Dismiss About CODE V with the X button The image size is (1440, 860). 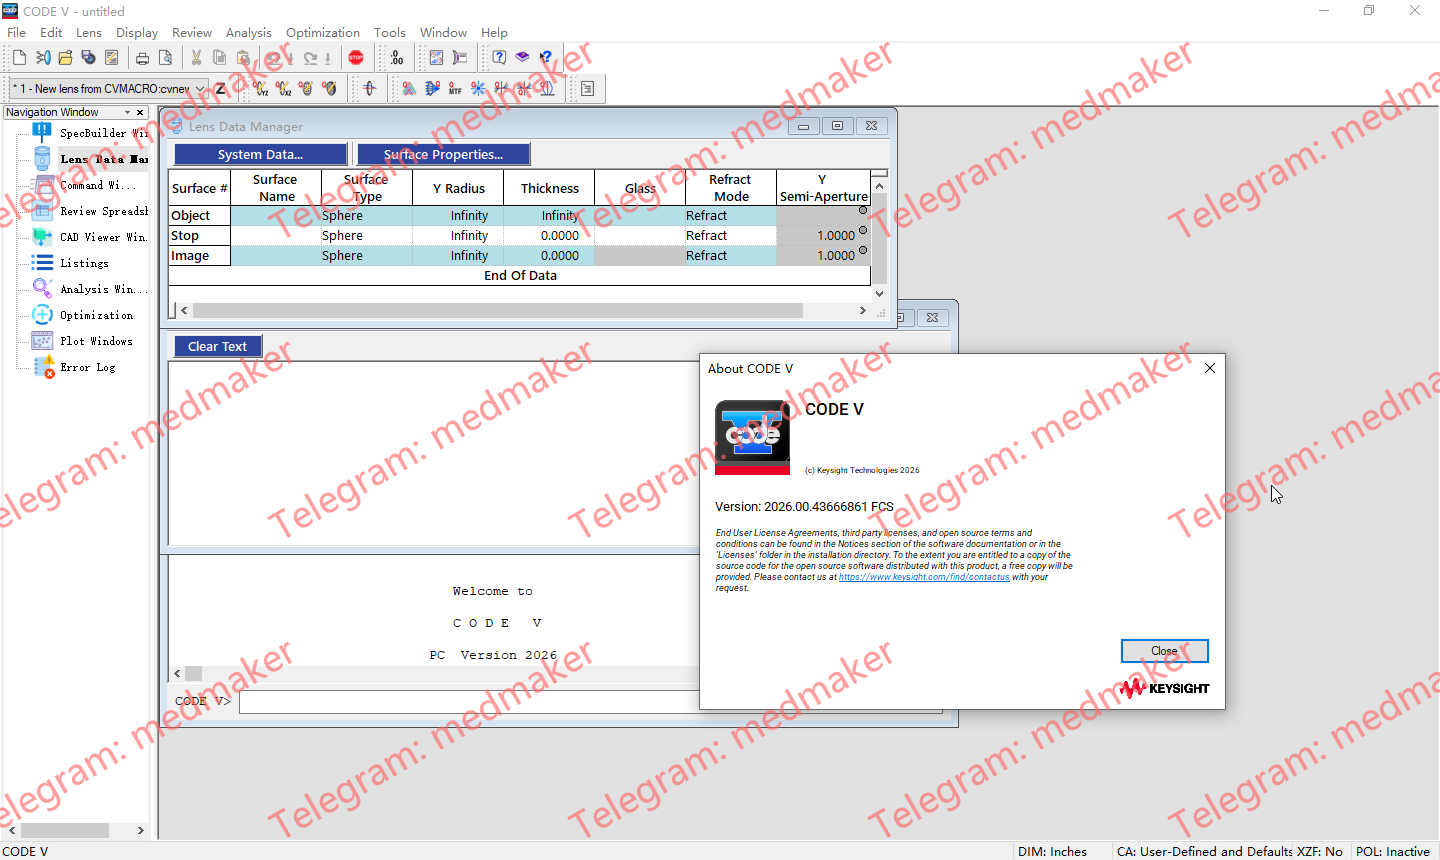1210,368
